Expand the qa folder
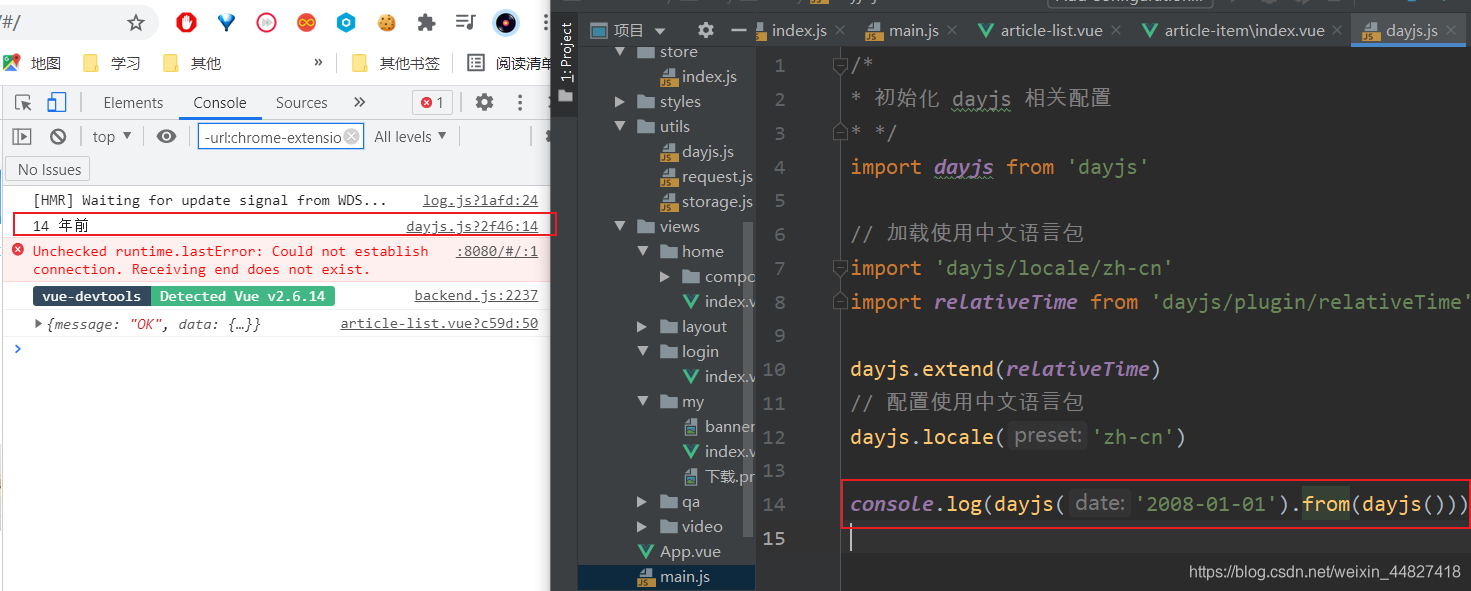 (x=643, y=502)
